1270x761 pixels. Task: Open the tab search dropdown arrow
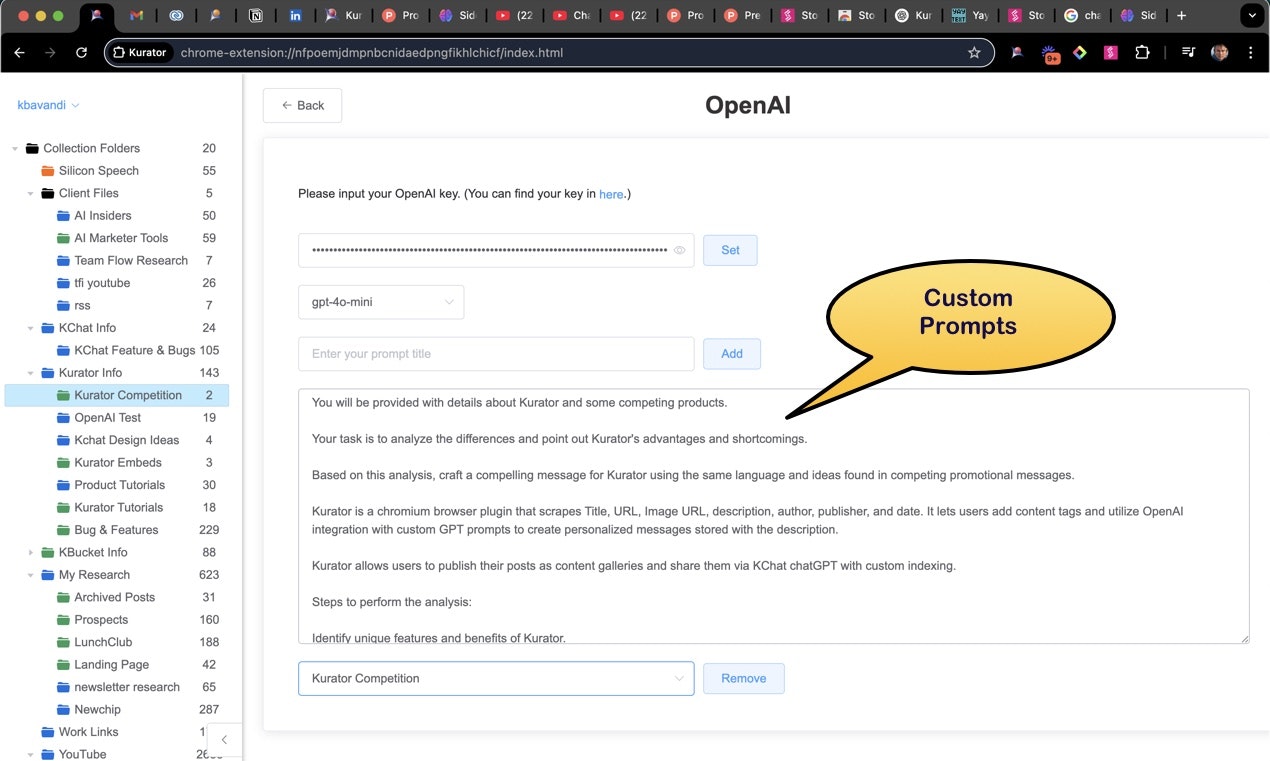[x=1251, y=16]
